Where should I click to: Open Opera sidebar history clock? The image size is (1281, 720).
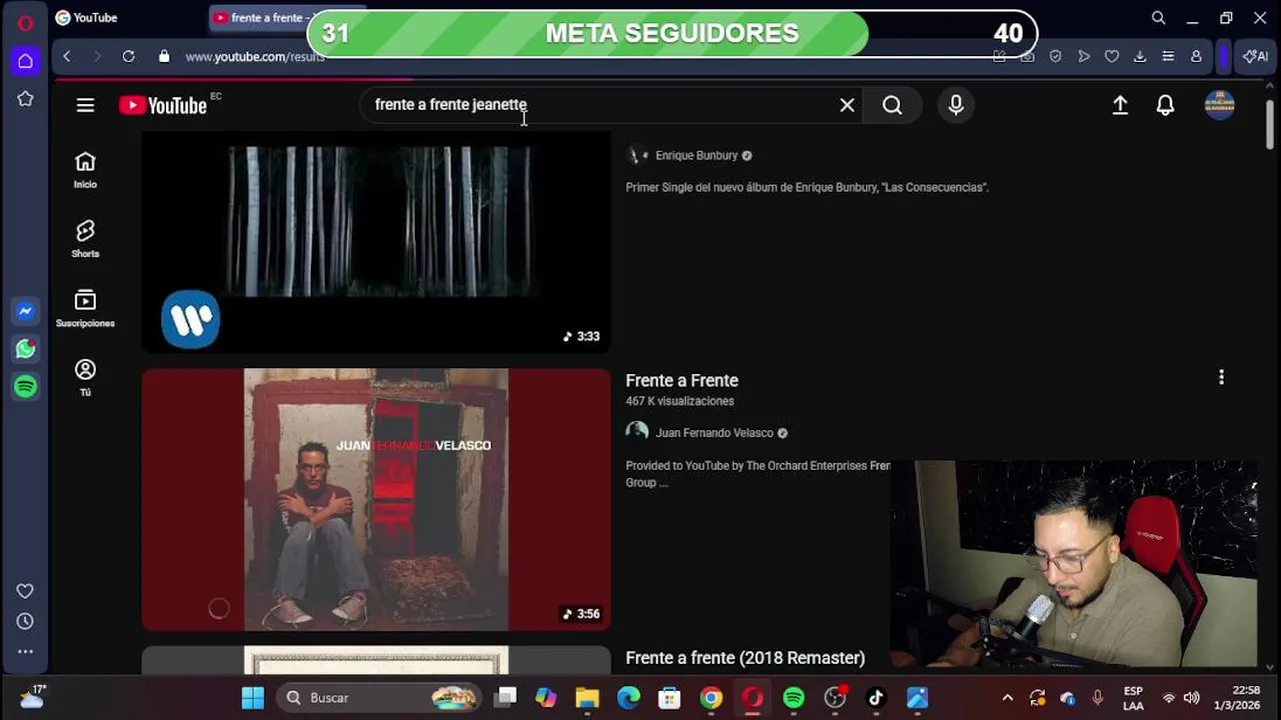(x=25, y=621)
